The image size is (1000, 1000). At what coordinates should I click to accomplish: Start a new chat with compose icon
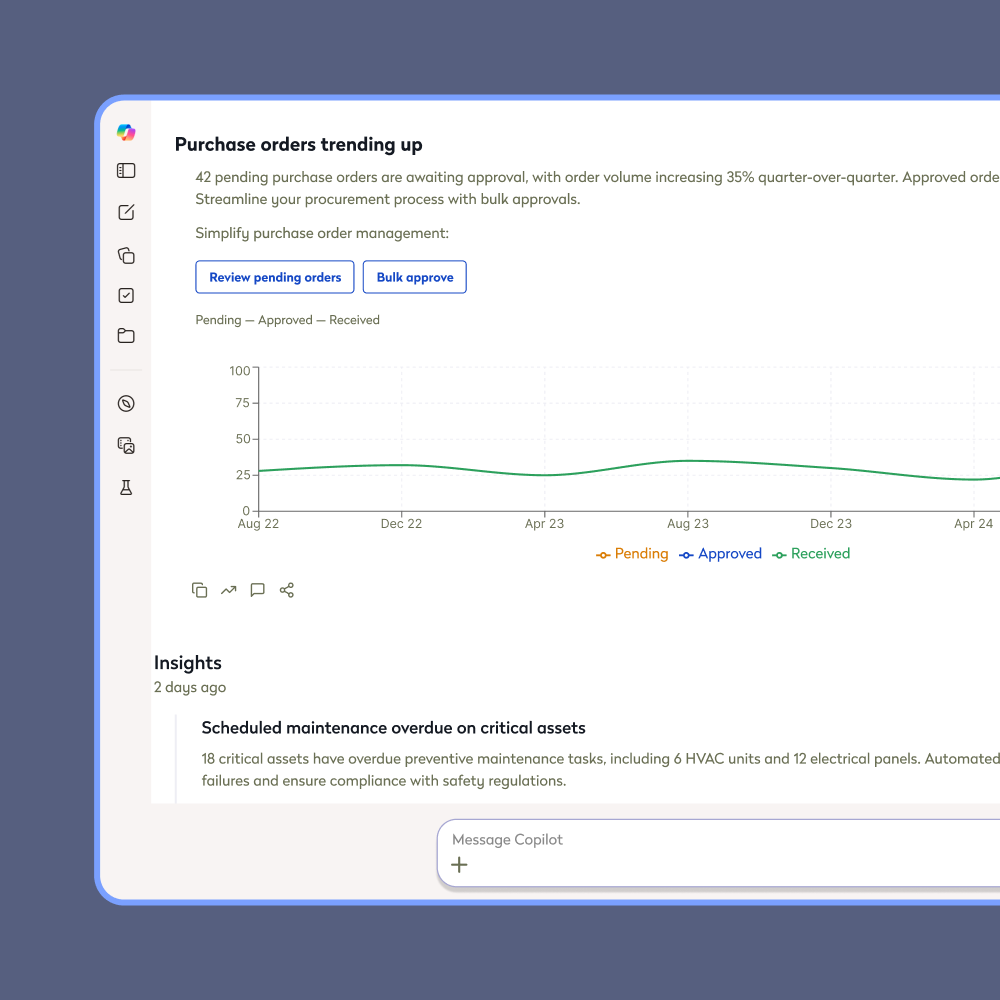coord(126,212)
